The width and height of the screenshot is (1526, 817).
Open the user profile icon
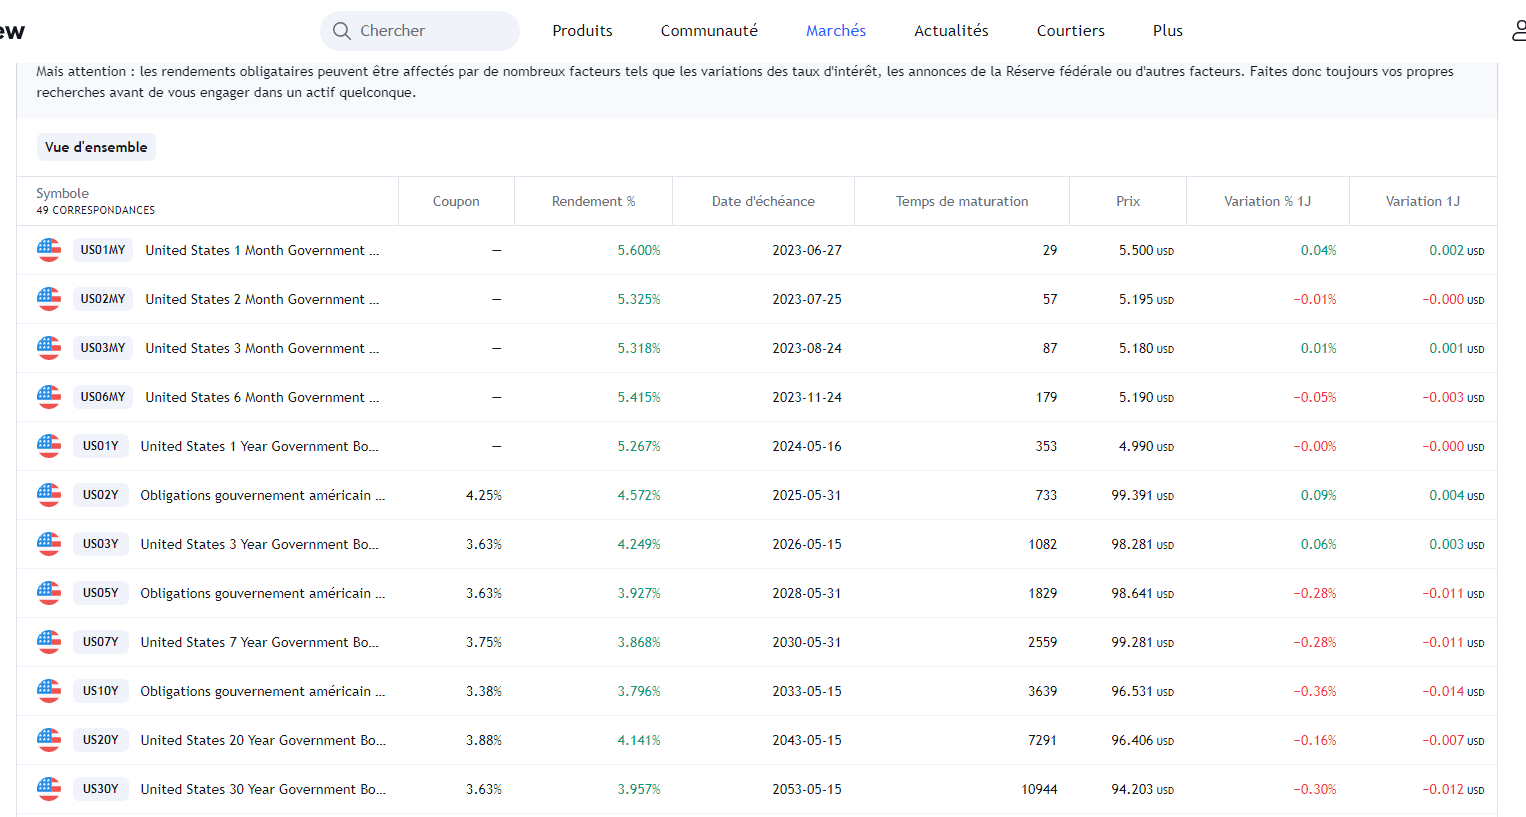click(x=1518, y=31)
